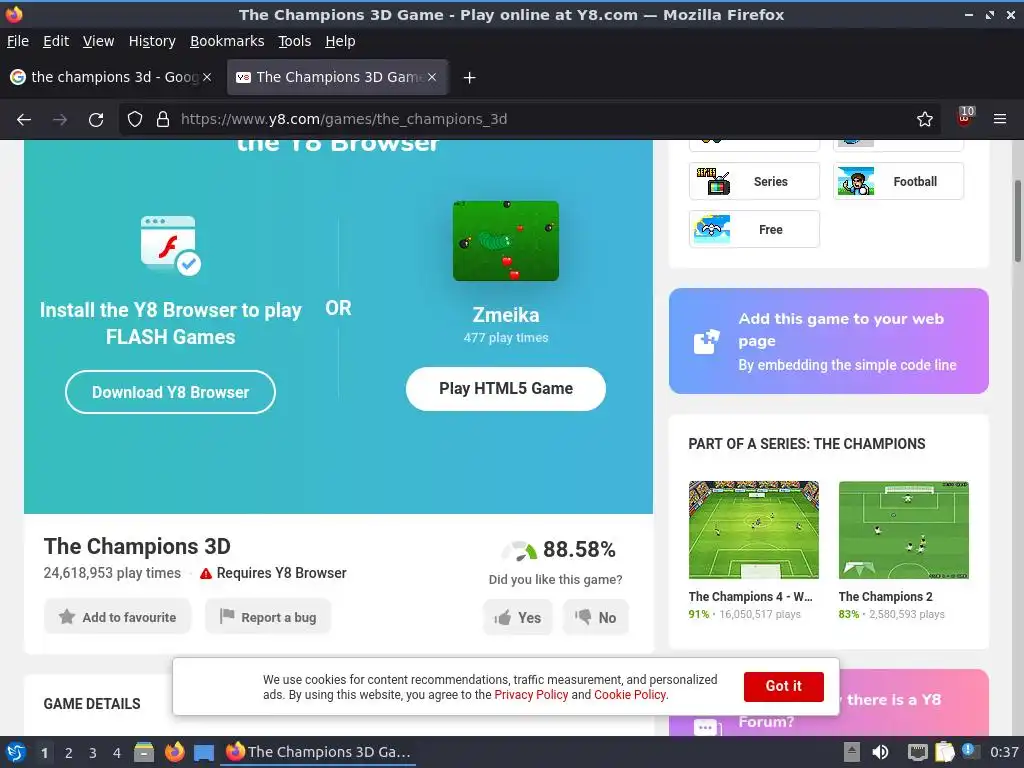The width and height of the screenshot is (1024, 768).
Task: Open the File menu
Action: [18, 41]
